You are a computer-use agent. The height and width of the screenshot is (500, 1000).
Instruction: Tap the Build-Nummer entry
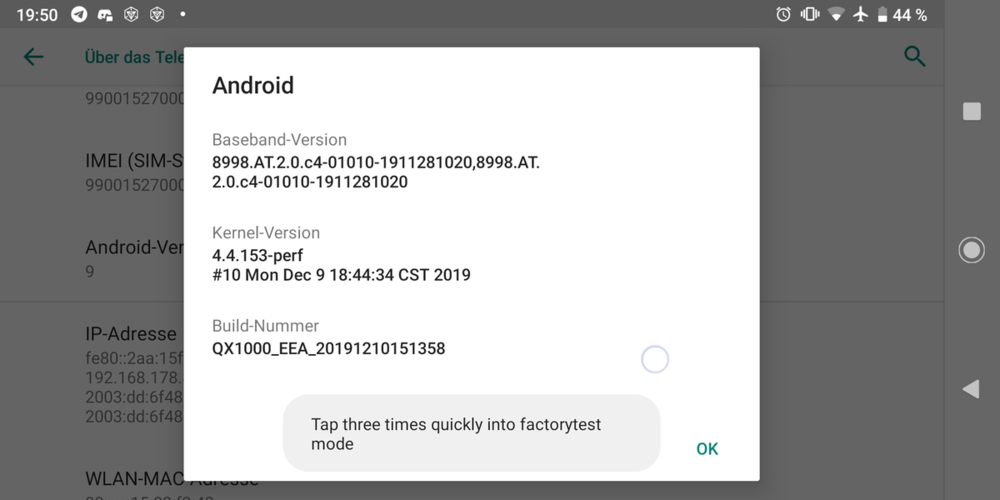point(329,338)
